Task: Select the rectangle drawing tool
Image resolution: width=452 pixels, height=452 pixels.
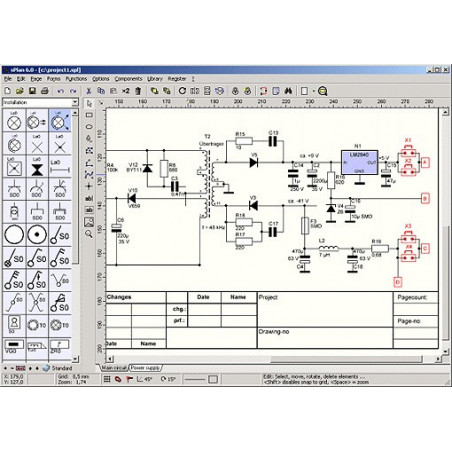Action: [89, 115]
